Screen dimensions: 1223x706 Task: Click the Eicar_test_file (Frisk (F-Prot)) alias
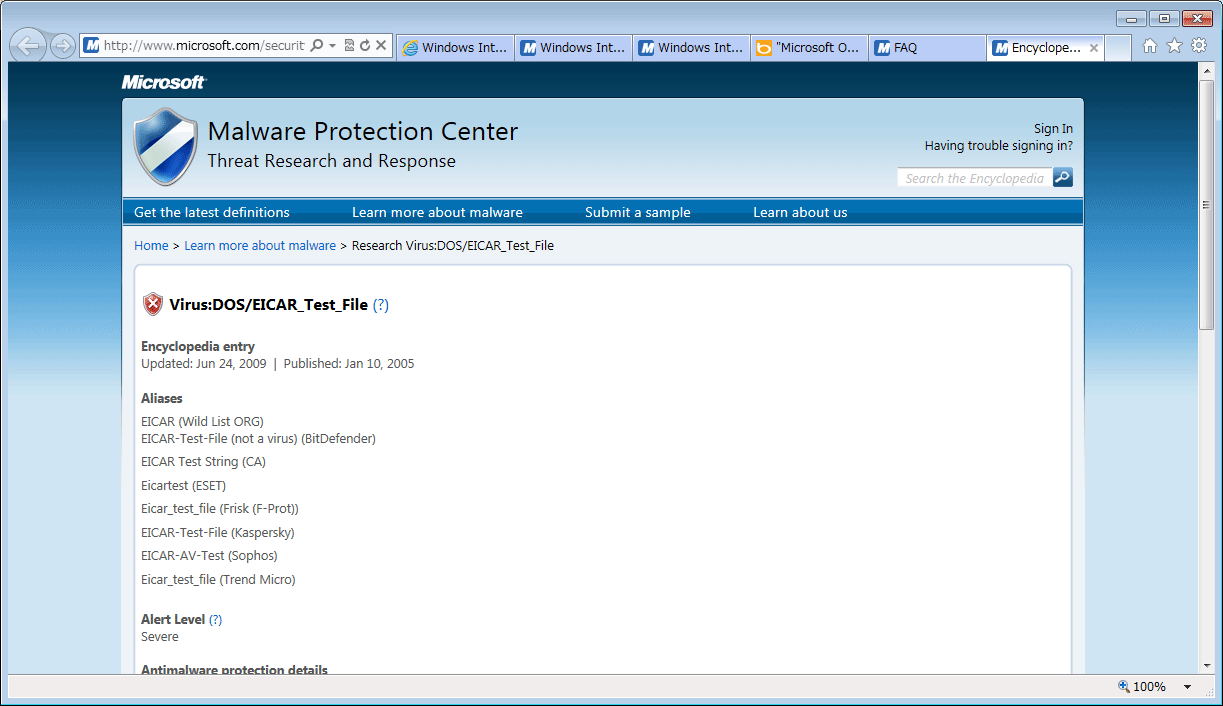tap(220, 509)
